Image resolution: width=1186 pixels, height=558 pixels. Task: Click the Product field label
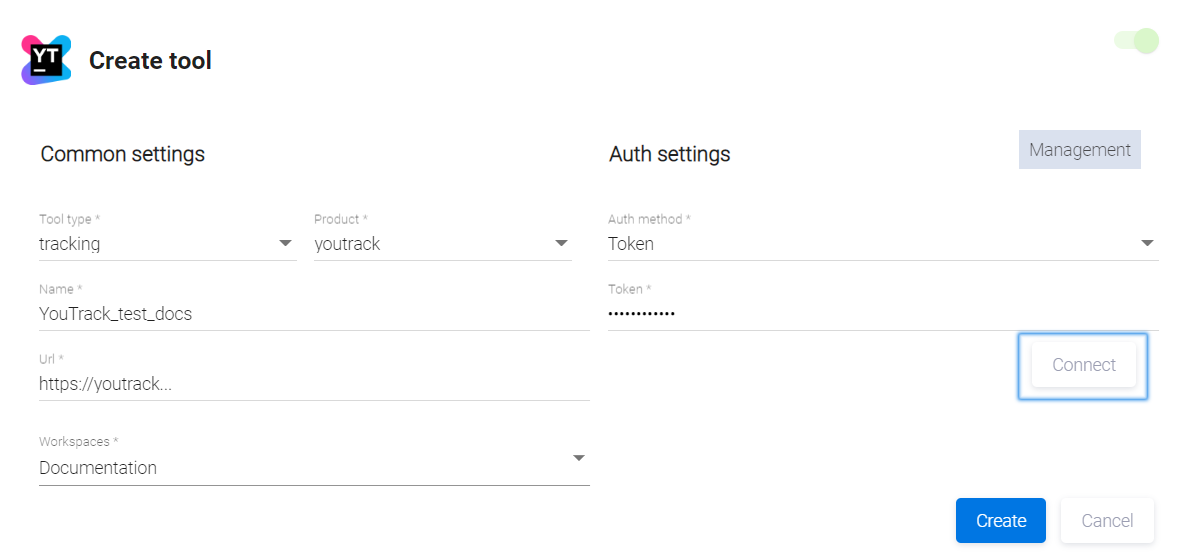[x=340, y=219]
